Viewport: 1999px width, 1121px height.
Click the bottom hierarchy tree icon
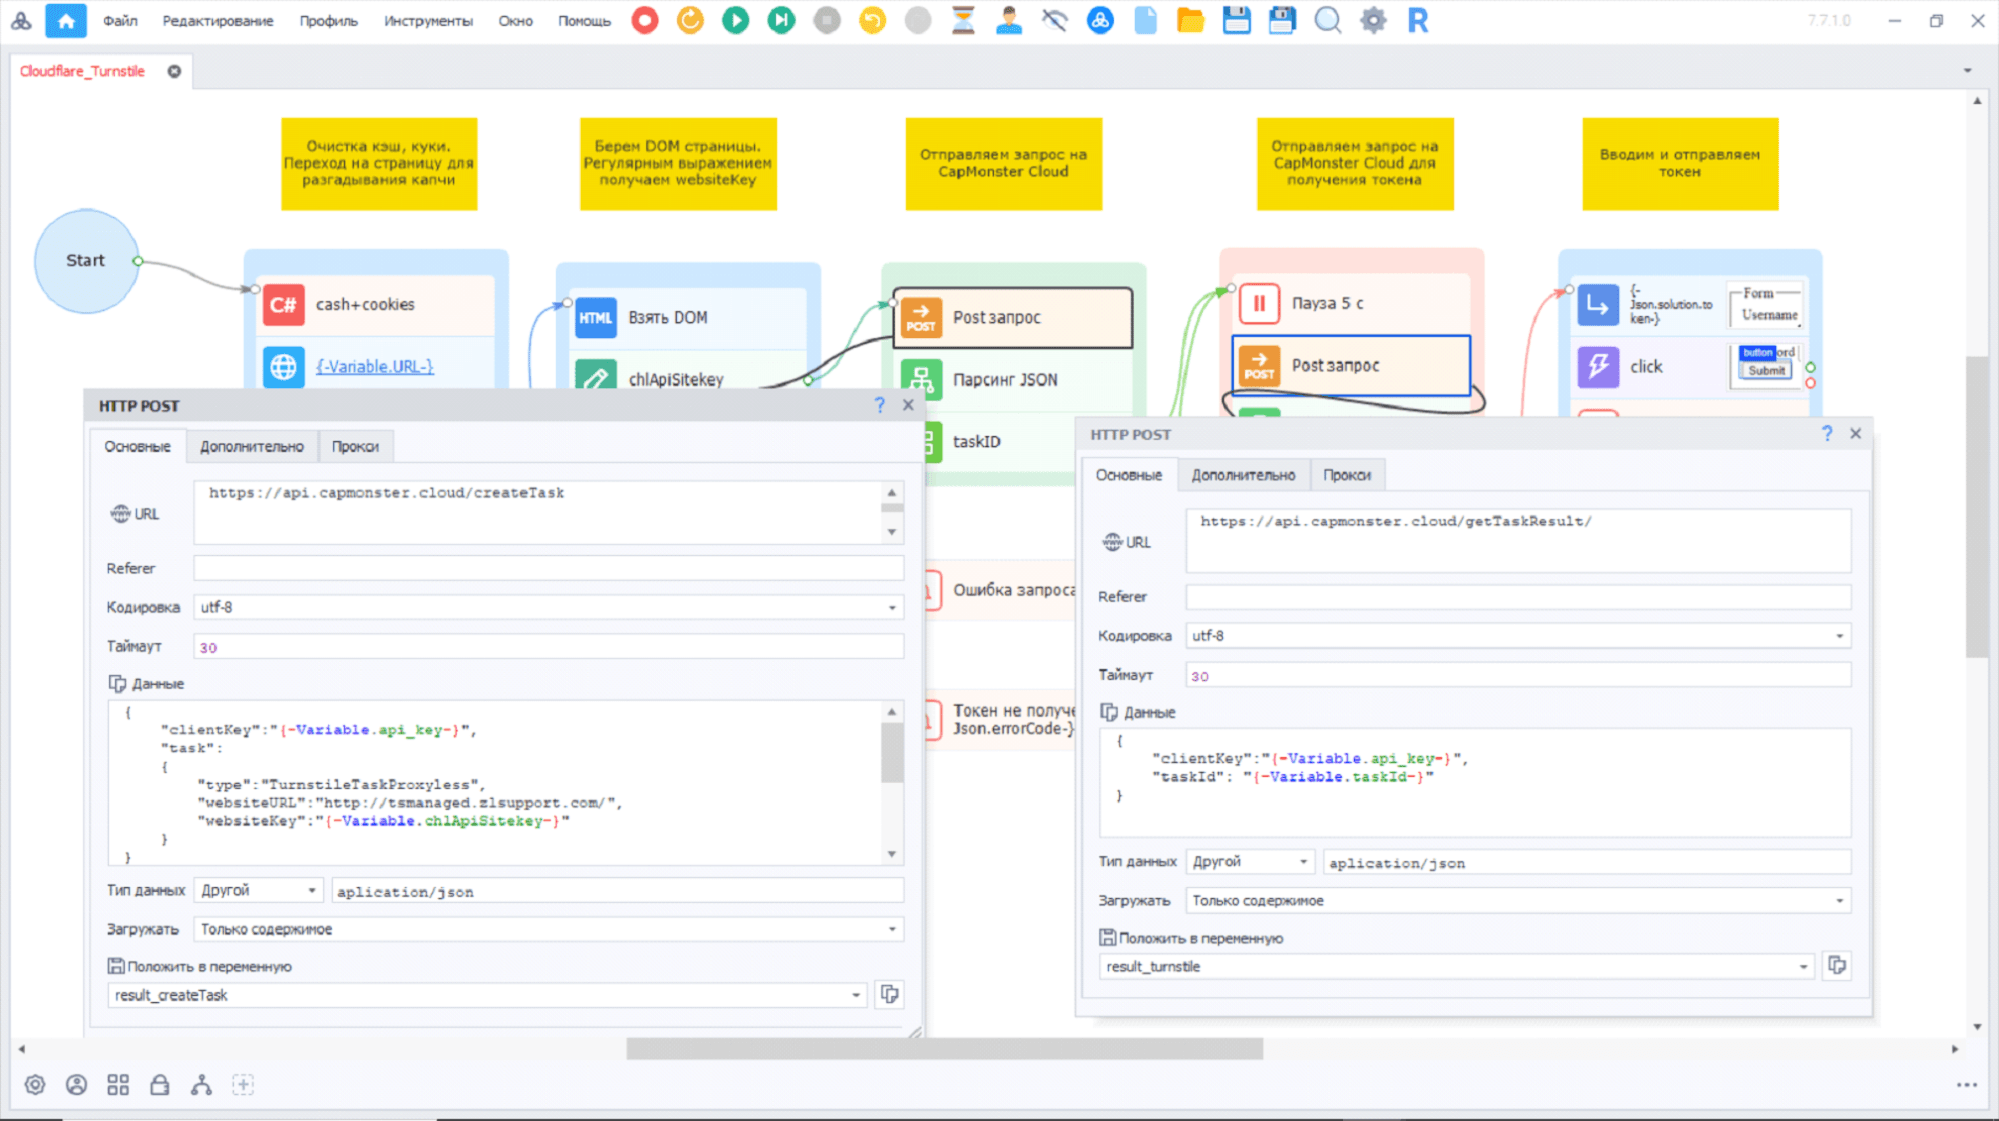click(201, 1085)
